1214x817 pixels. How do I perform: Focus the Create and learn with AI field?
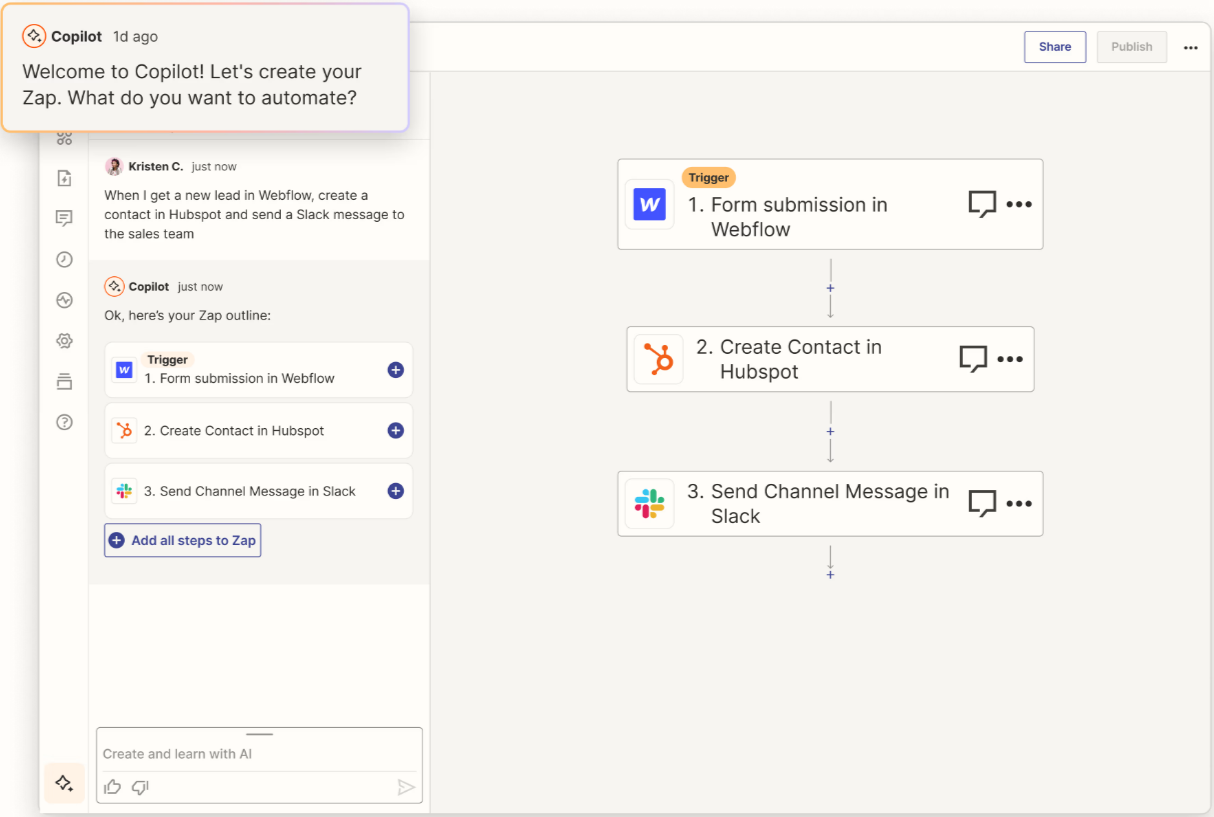tap(259, 754)
